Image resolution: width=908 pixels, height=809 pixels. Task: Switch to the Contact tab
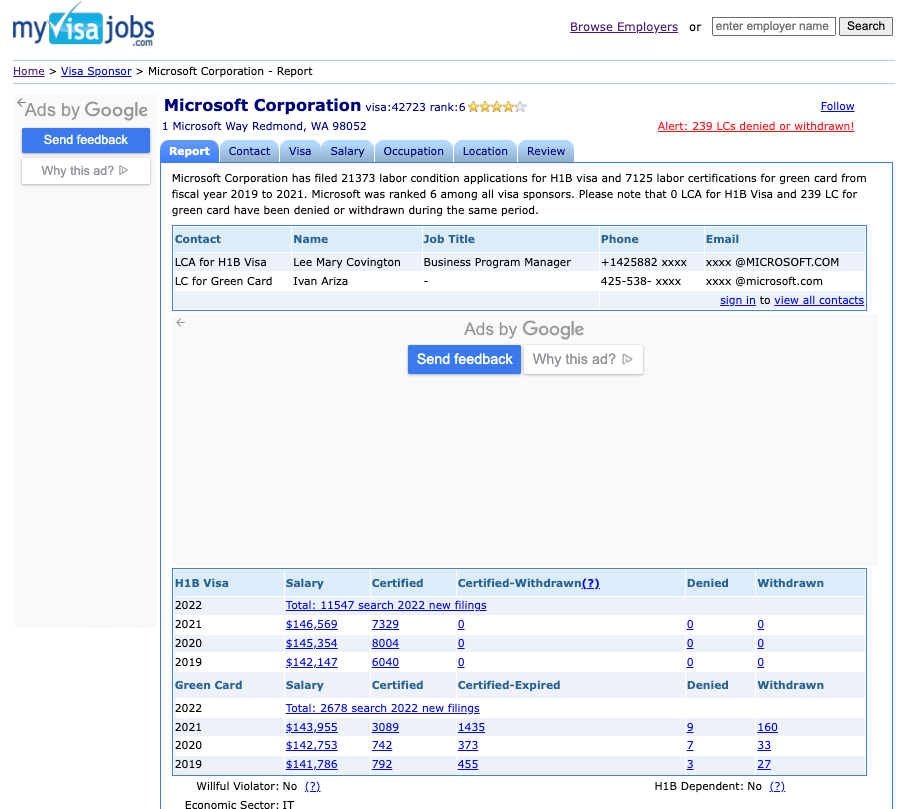point(249,151)
